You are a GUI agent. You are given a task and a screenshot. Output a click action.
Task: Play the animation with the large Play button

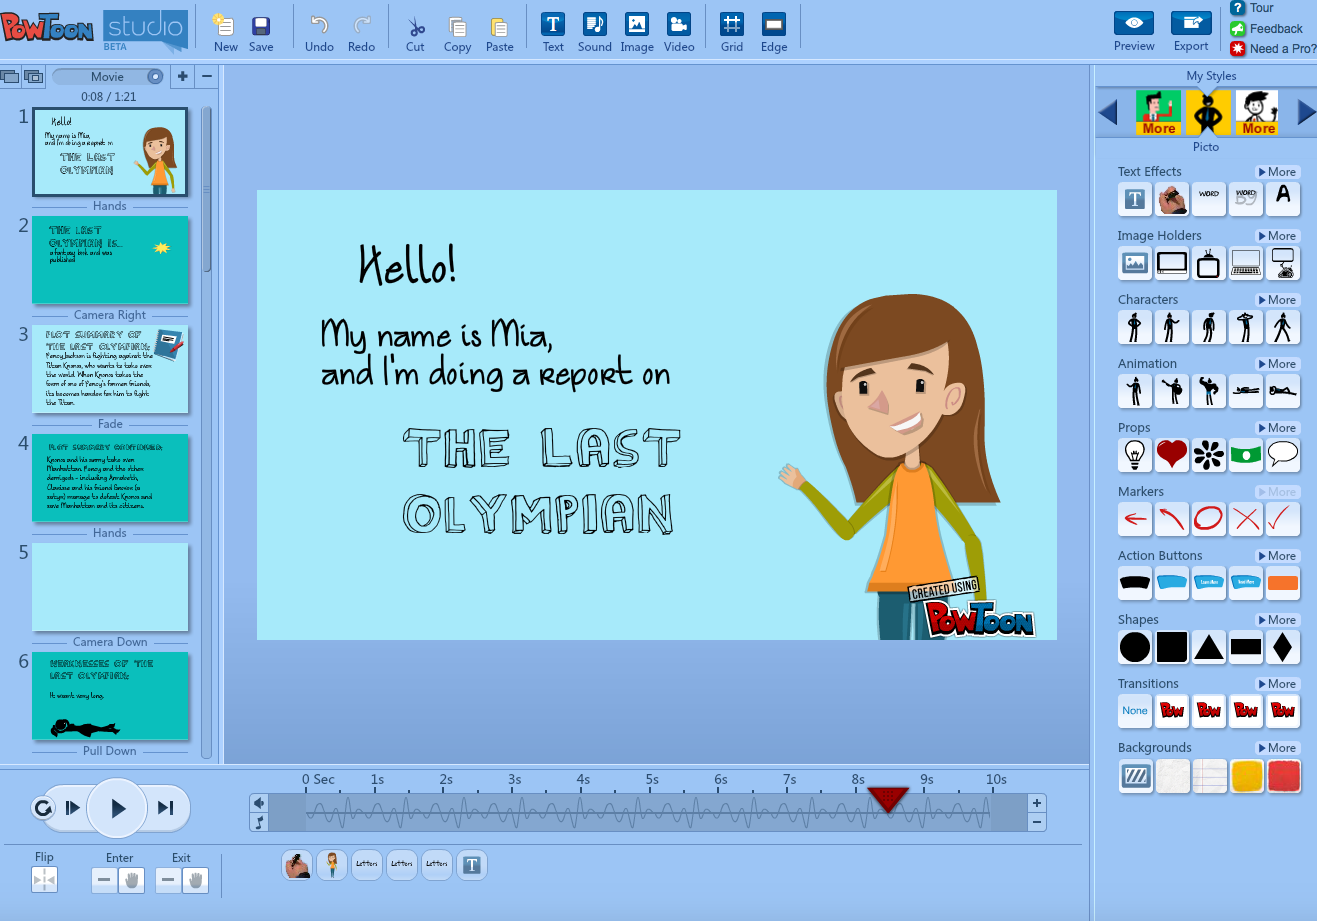pyautogui.click(x=118, y=808)
